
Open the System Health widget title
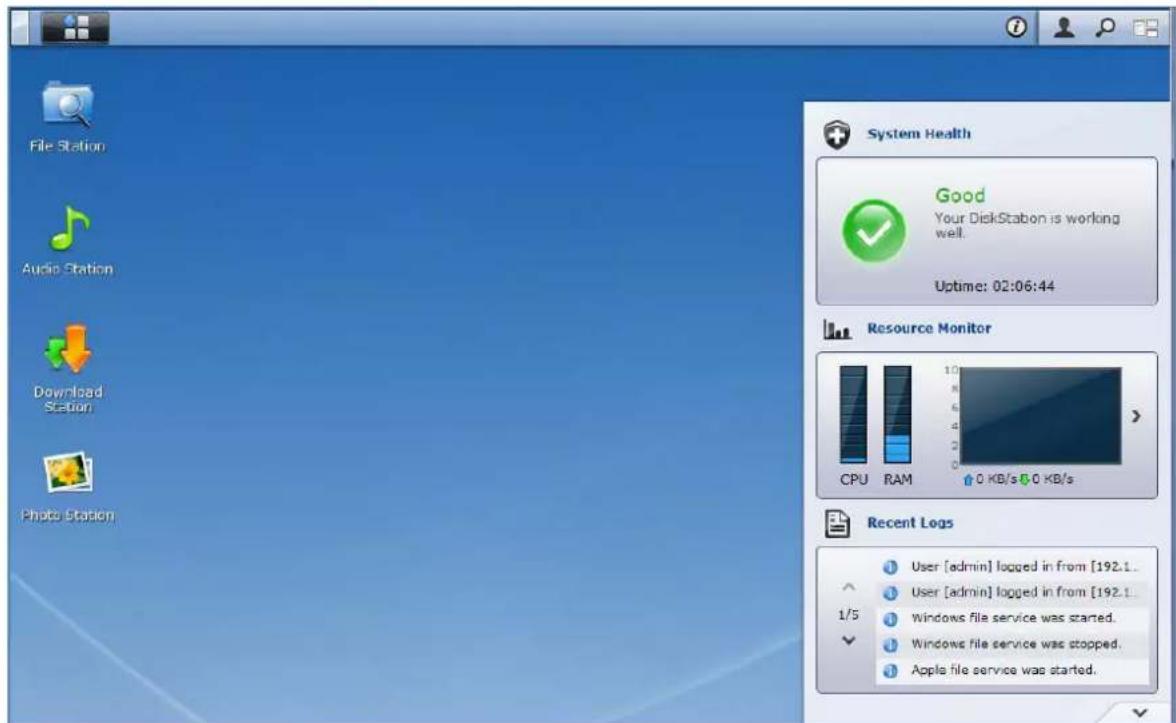919,134
